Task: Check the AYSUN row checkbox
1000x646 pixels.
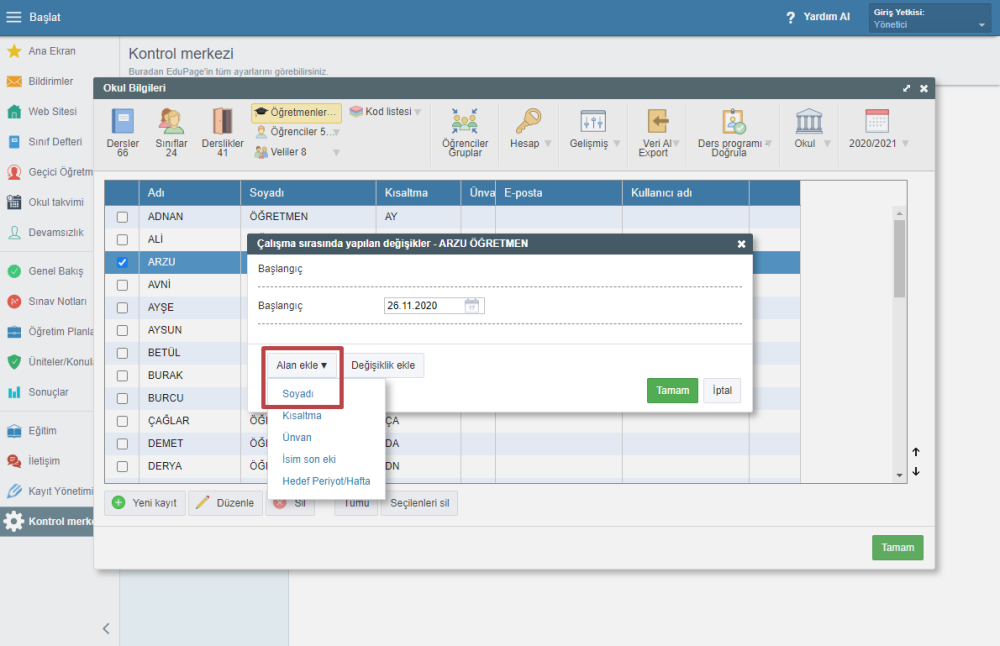Action: pyautogui.click(x=122, y=330)
